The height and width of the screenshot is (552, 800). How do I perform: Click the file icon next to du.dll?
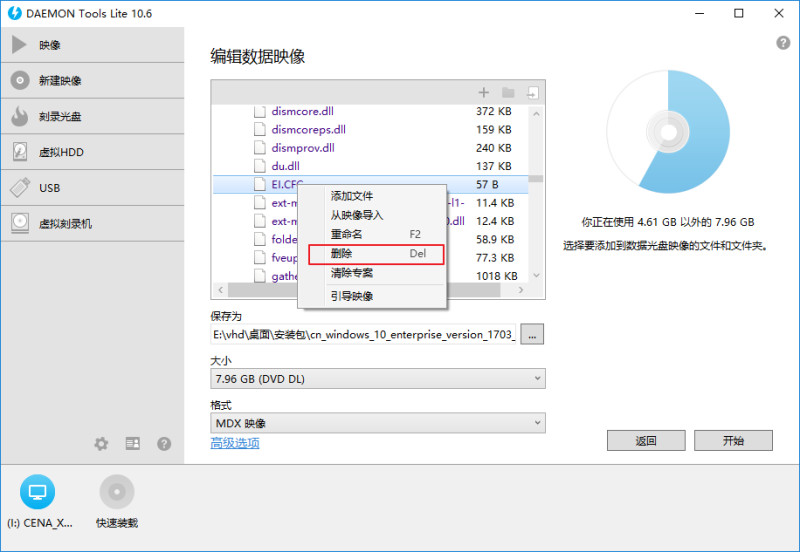[260, 166]
